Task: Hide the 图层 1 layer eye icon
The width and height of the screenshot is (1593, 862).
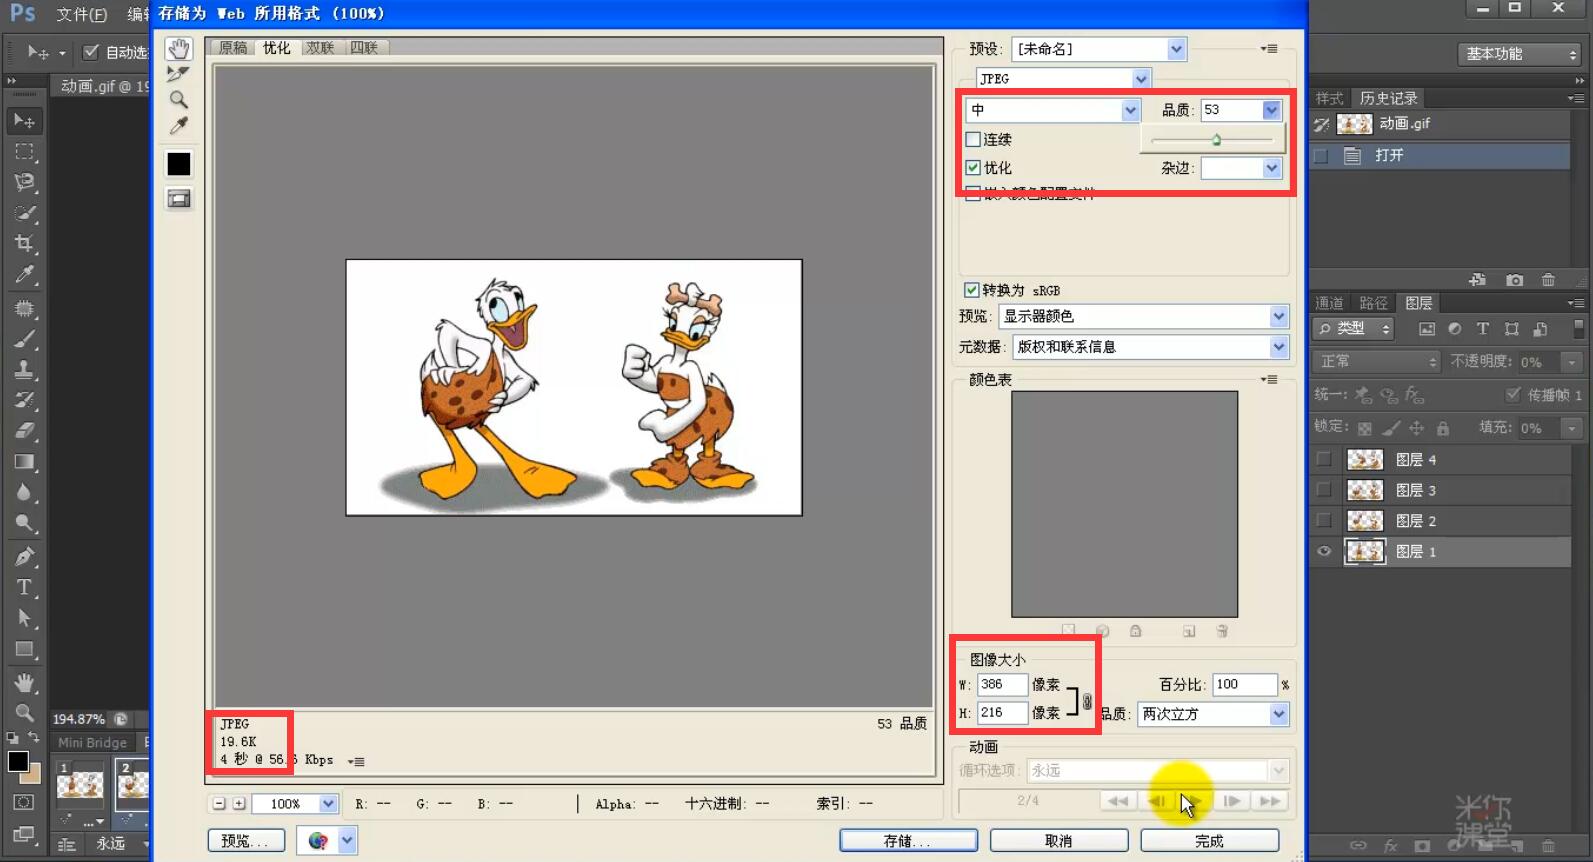Action: pyautogui.click(x=1324, y=551)
